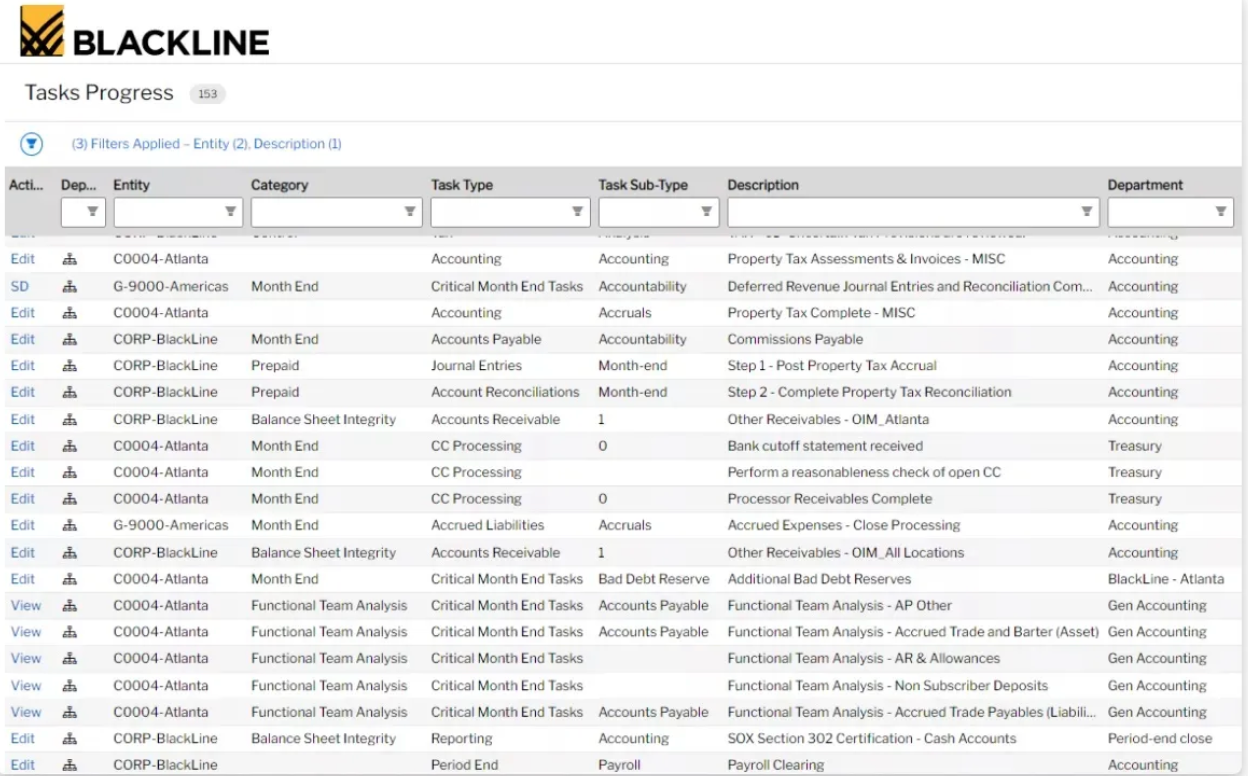This screenshot has height=776, width=1248.
Task: Click the filter icon in the Category filter box
Action: pos(410,211)
